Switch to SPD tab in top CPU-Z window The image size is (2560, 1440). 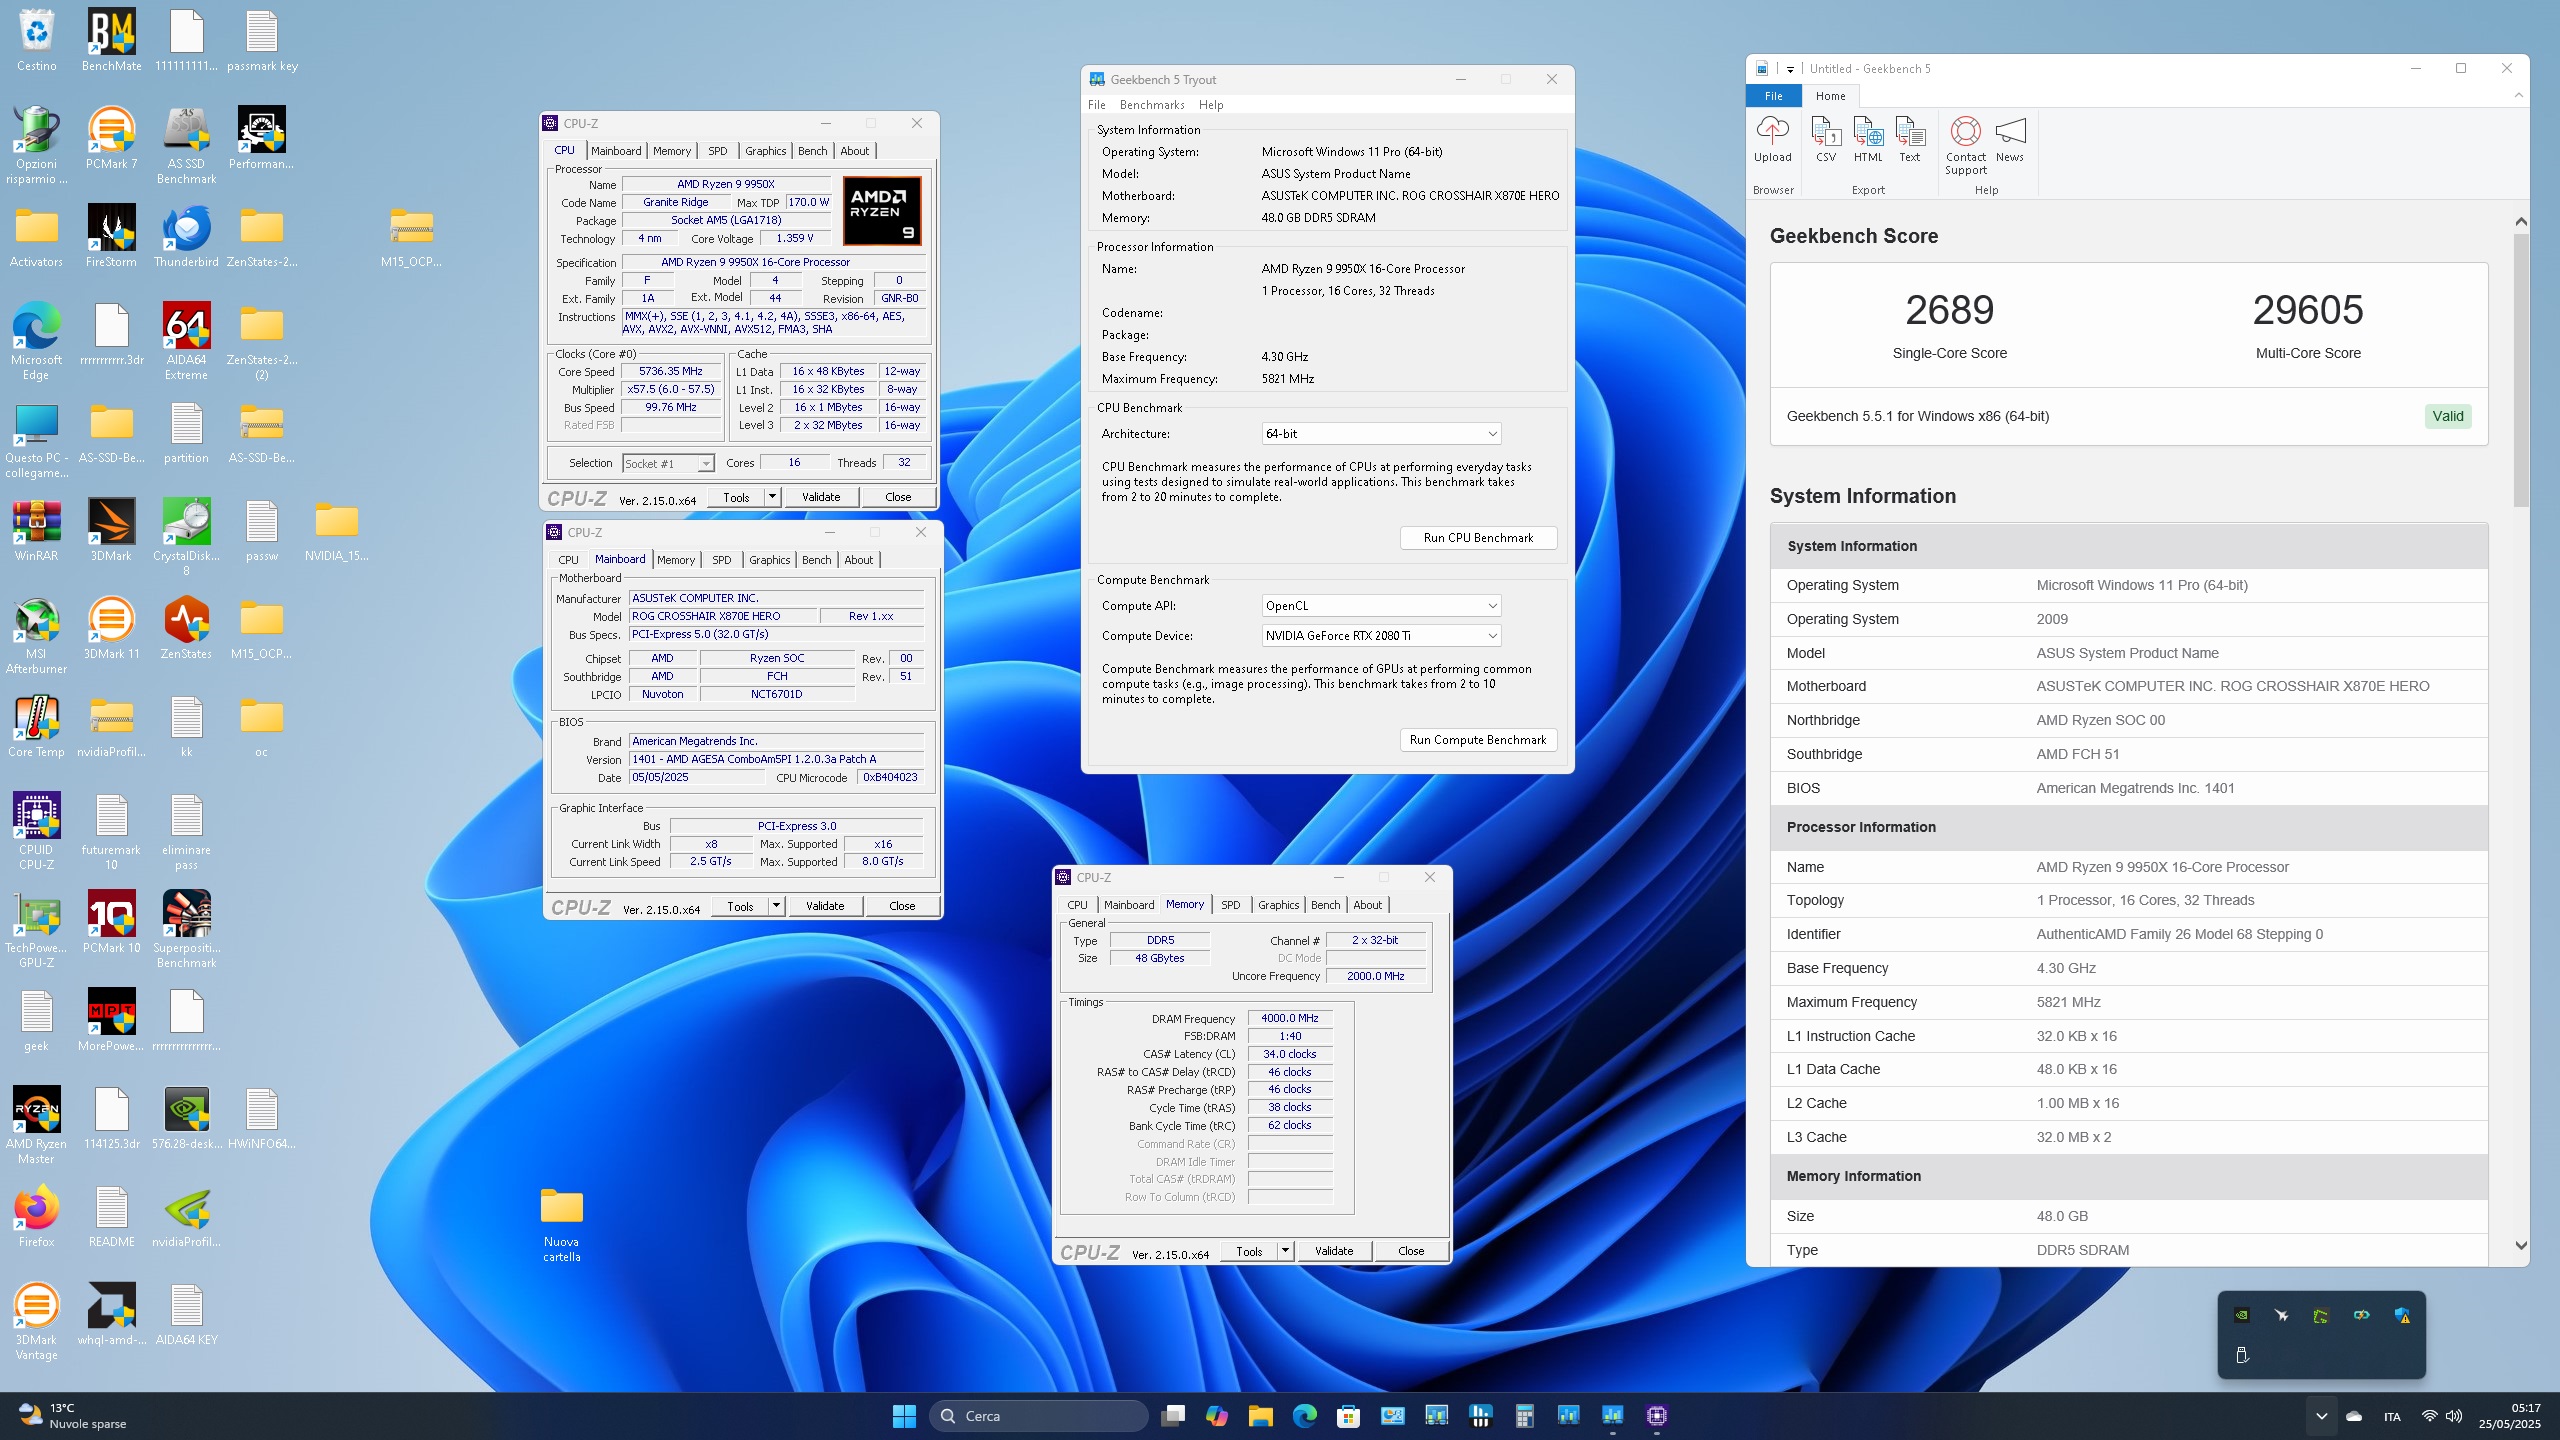[717, 151]
